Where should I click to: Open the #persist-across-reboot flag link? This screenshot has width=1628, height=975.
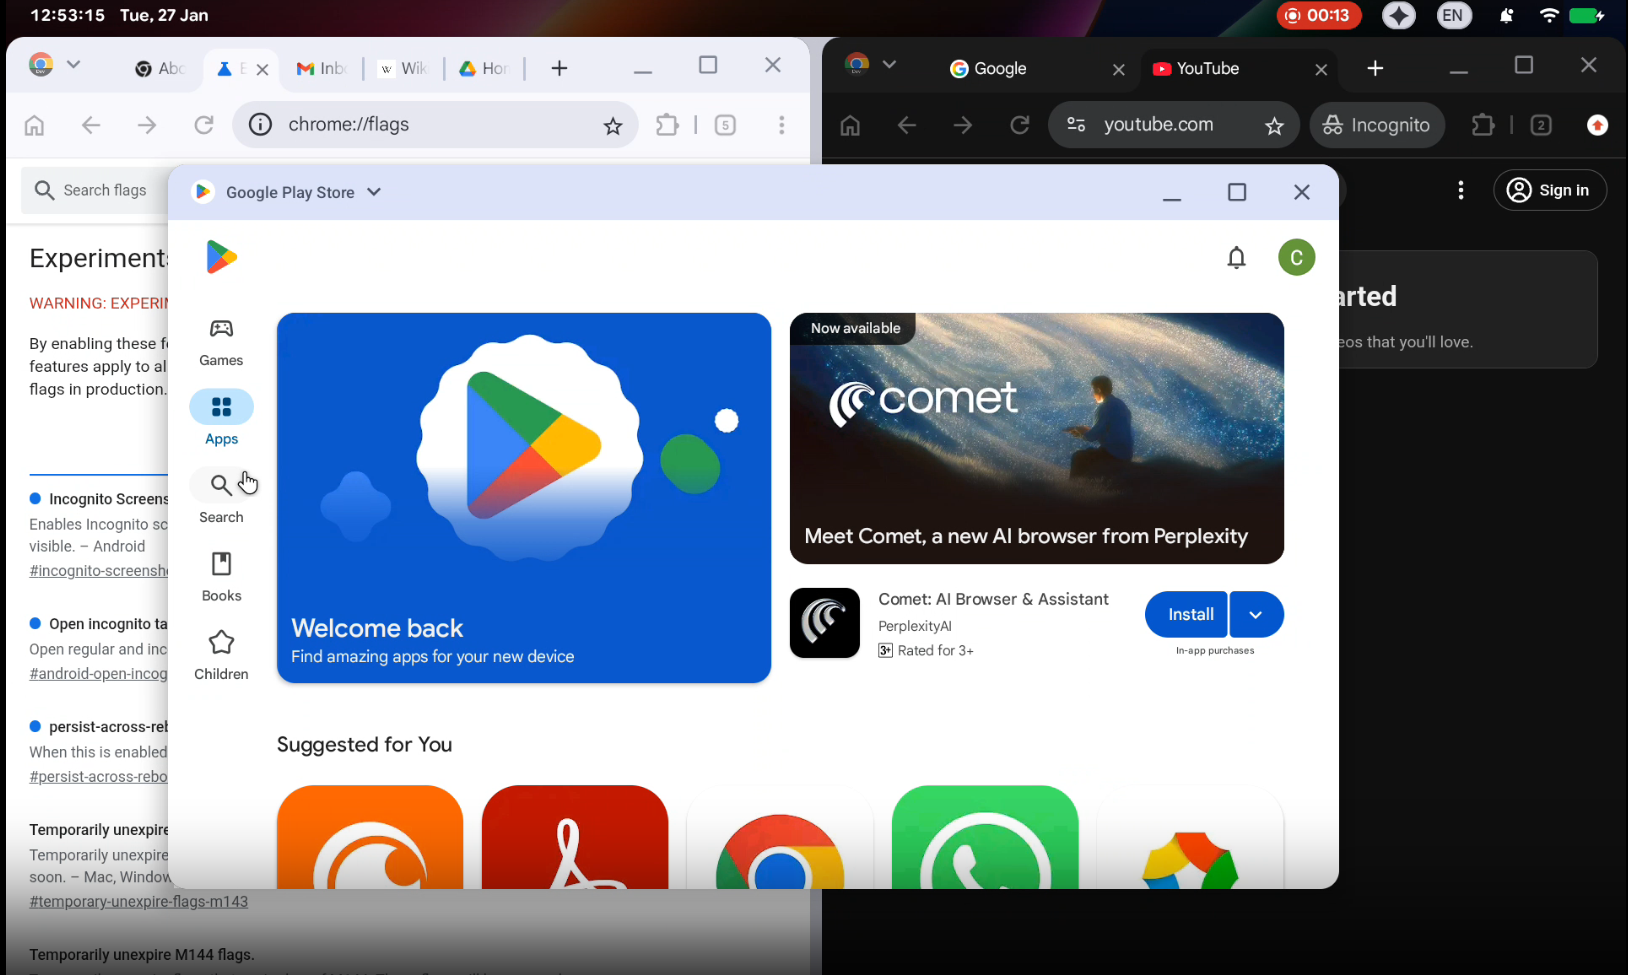(98, 776)
